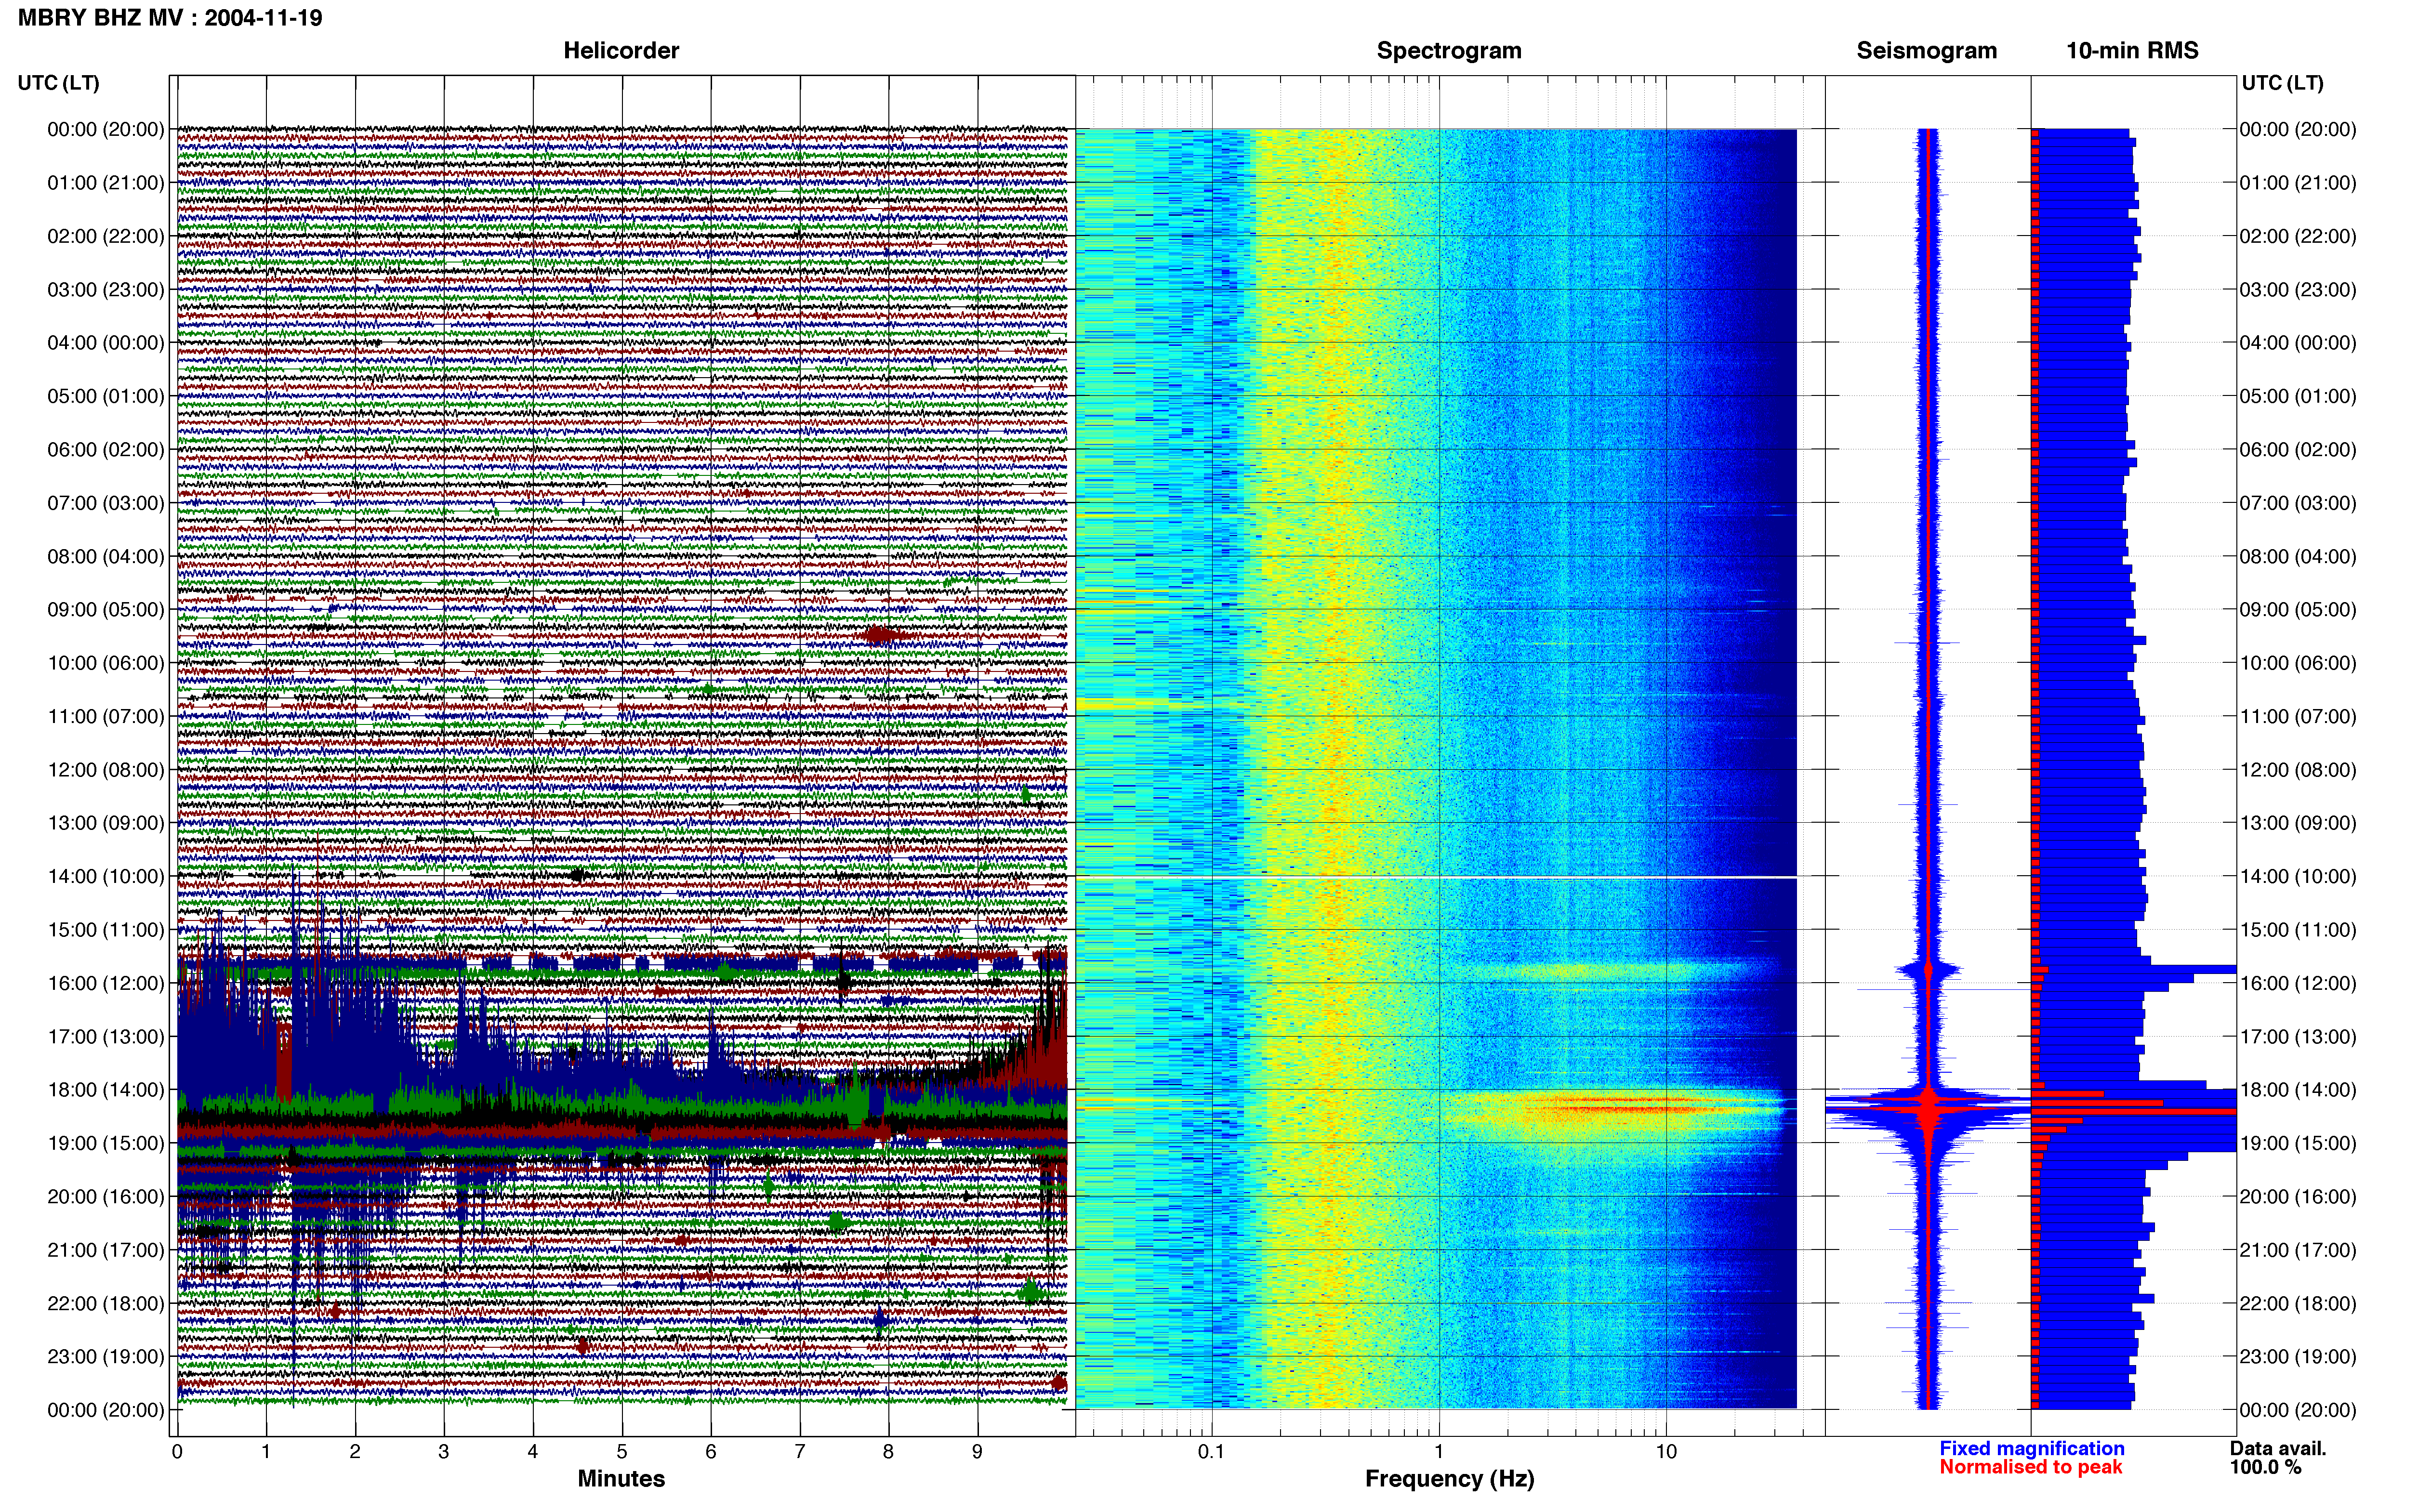Click the plot title MBRY BHZ MV : 2004-11-19
Image resolution: width=2418 pixels, height=1512 pixels.
tap(170, 17)
